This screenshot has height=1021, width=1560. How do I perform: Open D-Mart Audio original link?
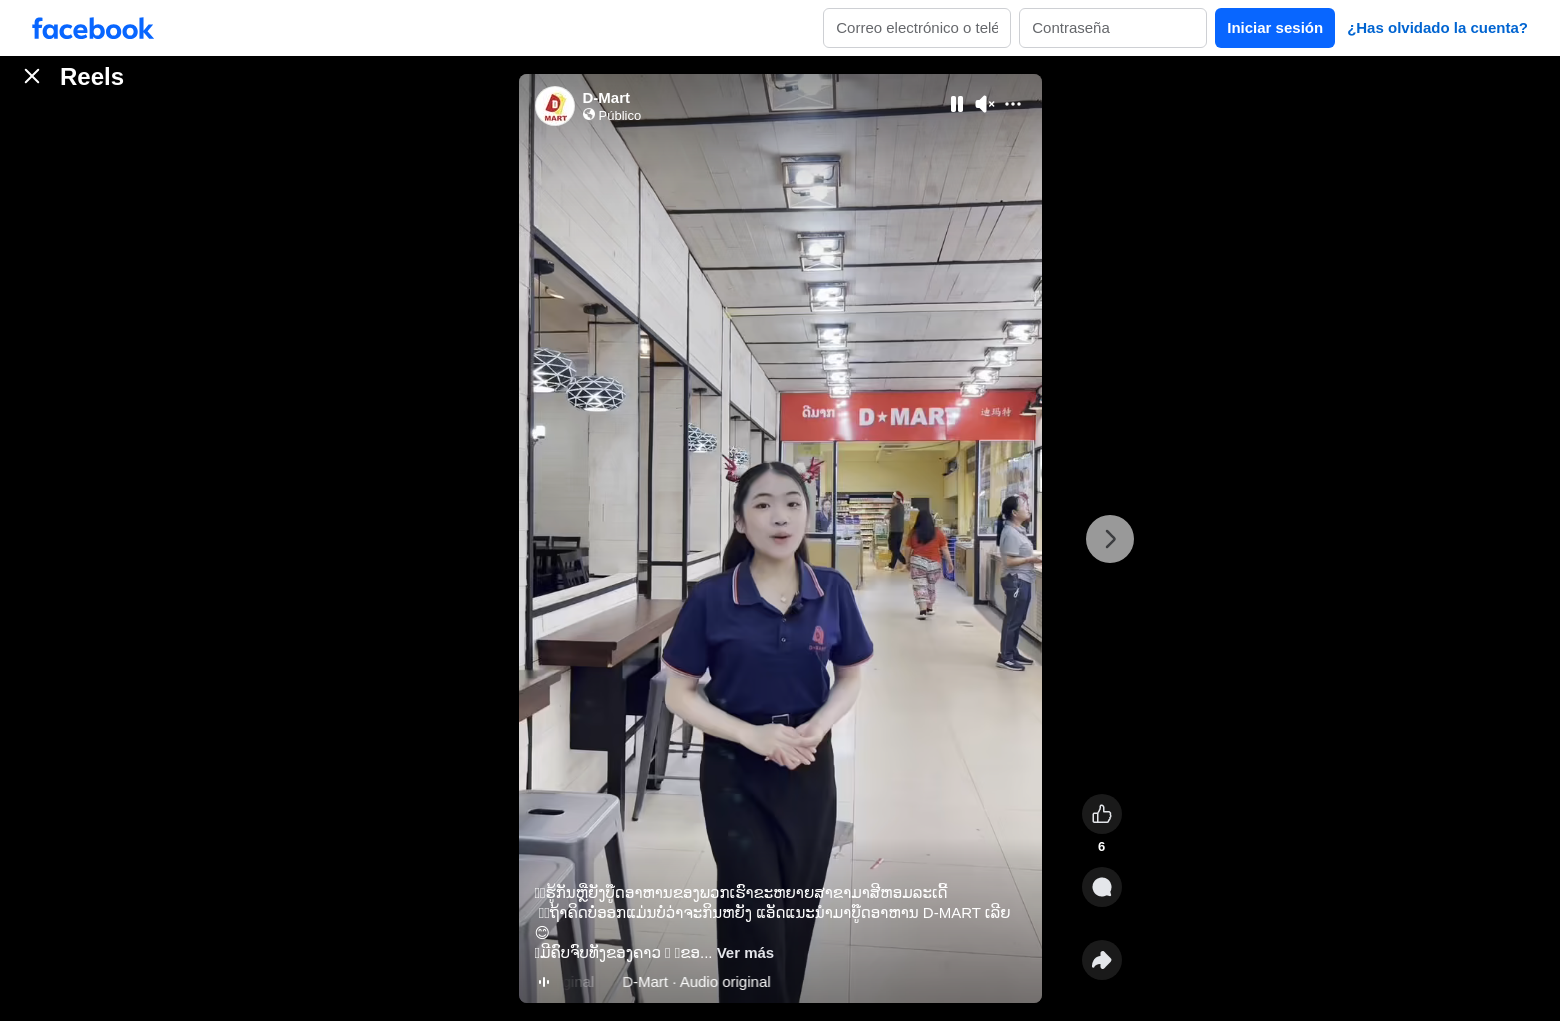(x=696, y=982)
